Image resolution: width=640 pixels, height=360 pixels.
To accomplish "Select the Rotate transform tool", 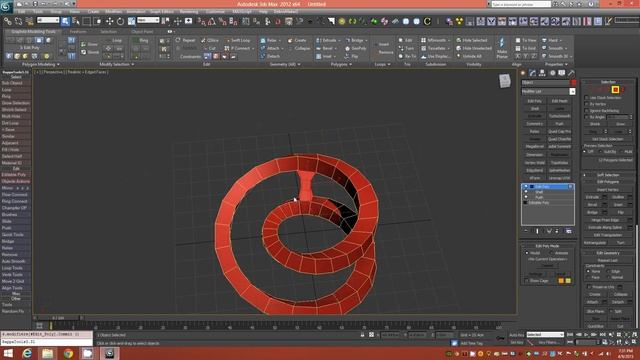I will [120, 21].
